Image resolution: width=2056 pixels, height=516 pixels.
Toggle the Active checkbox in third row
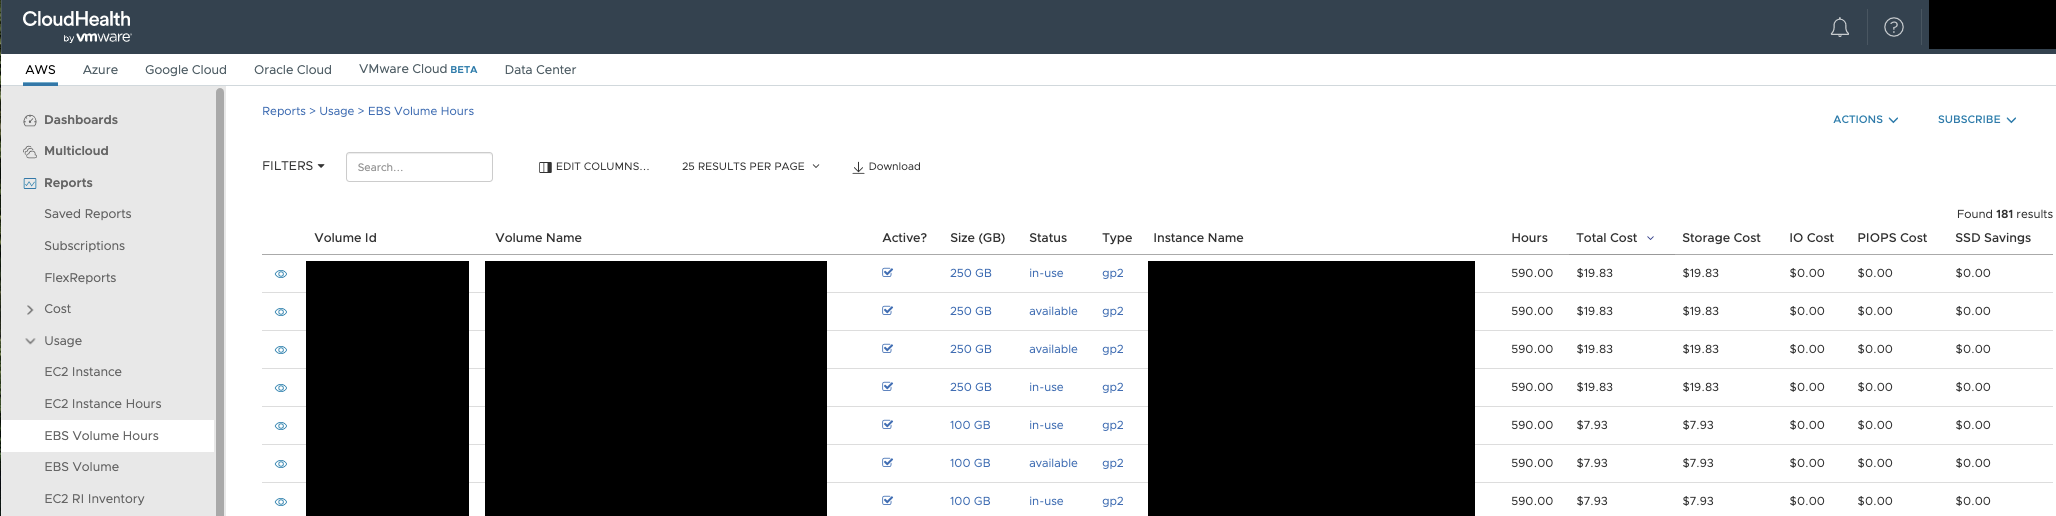(887, 349)
